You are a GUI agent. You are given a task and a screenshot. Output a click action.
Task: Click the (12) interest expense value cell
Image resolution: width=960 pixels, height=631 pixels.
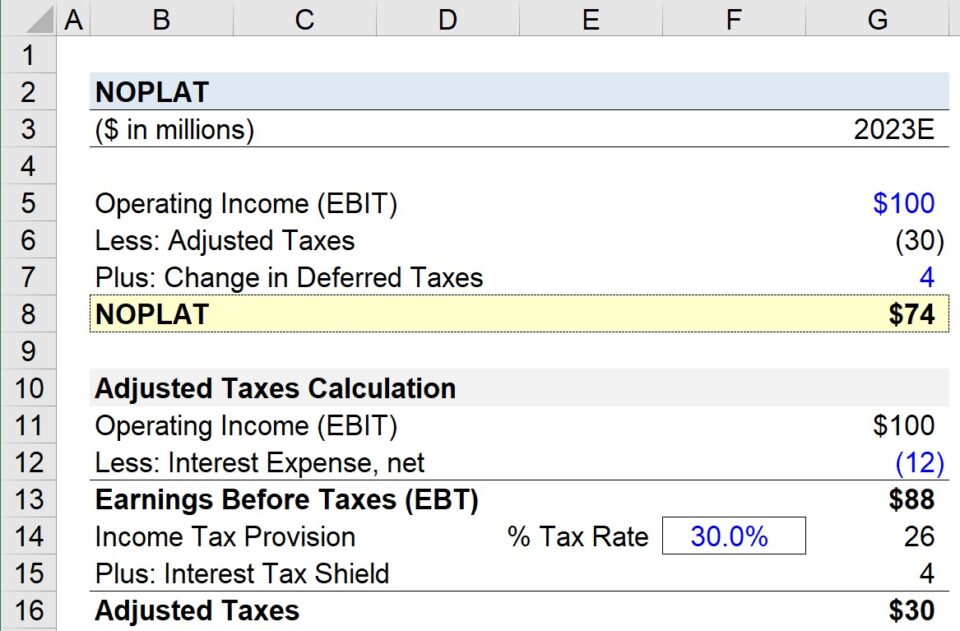tap(877, 462)
